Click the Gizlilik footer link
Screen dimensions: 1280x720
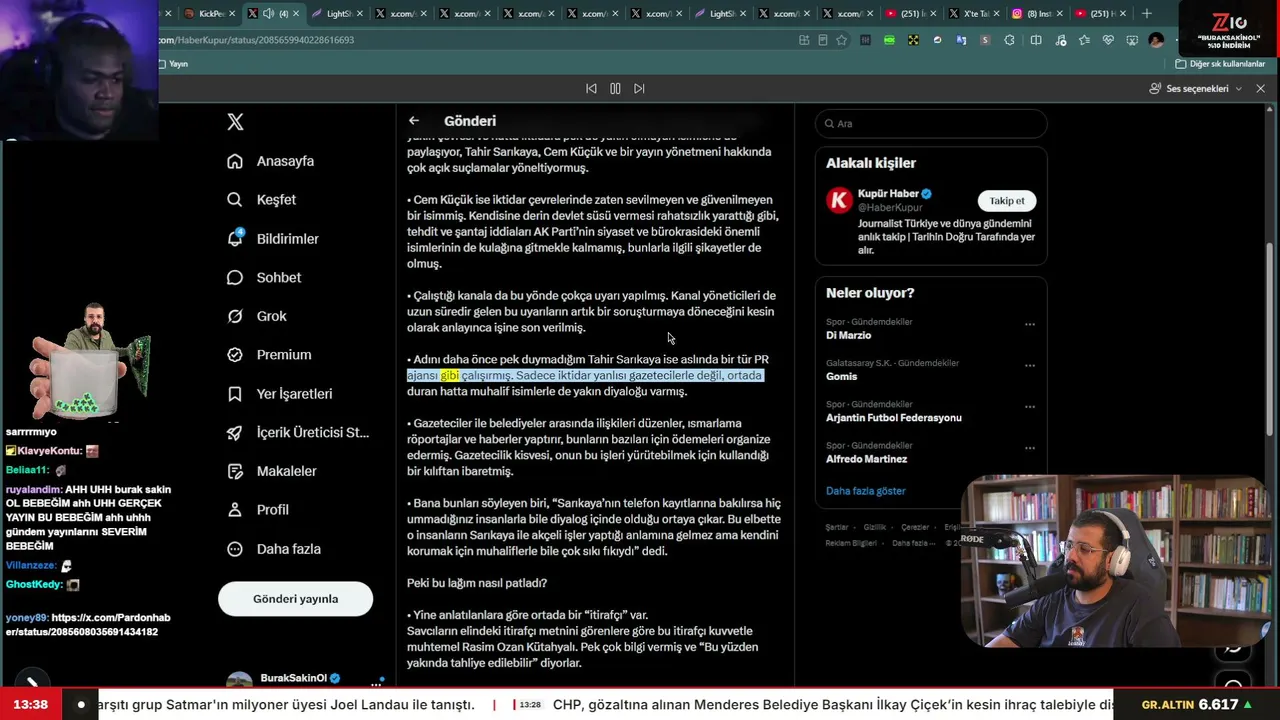pyautogui.click(x=874, y=527)
